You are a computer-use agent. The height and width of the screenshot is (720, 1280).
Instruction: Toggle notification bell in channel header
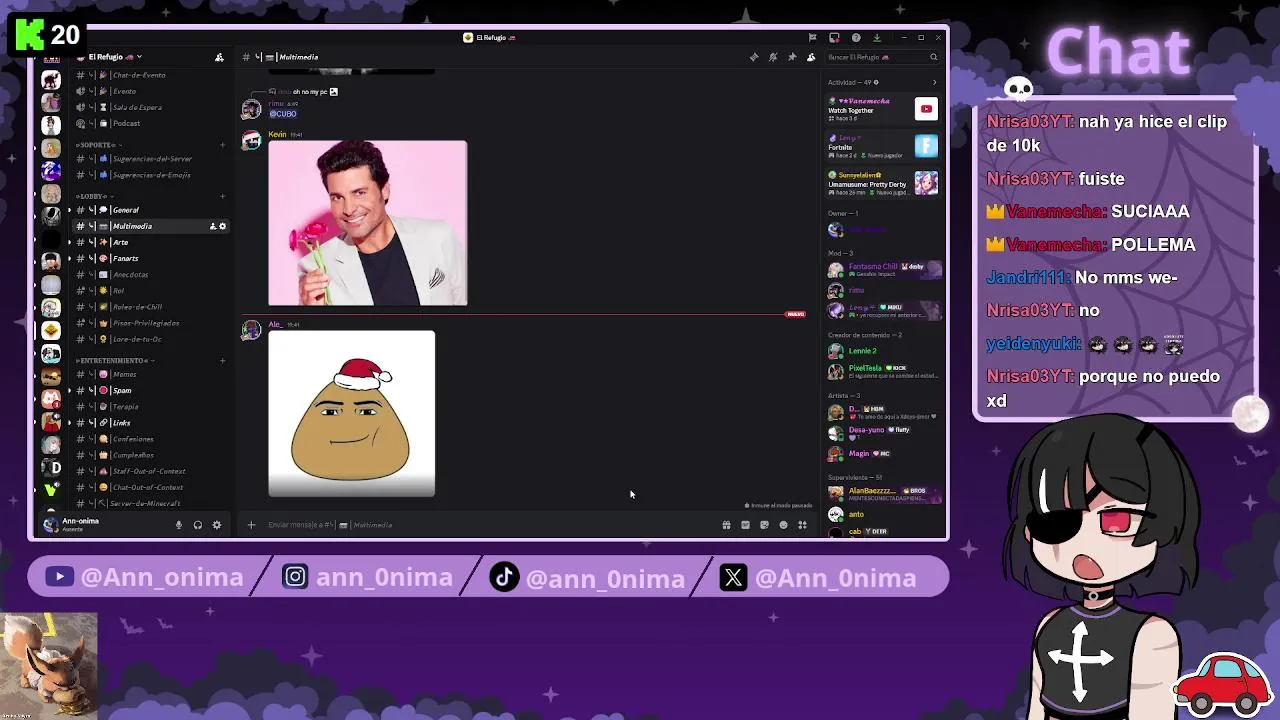click(773, 57)
